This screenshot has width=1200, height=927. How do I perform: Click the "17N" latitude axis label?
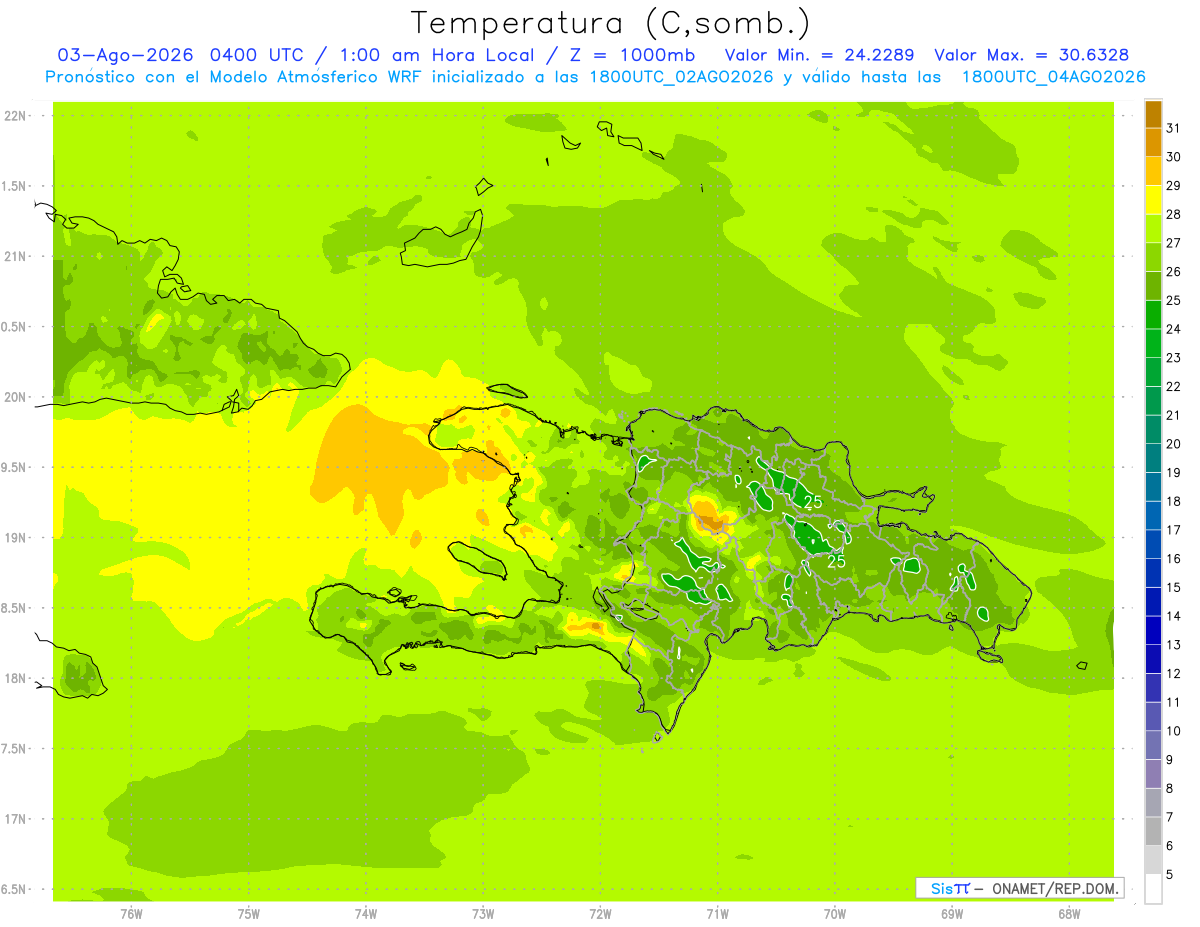pos(15,820)
